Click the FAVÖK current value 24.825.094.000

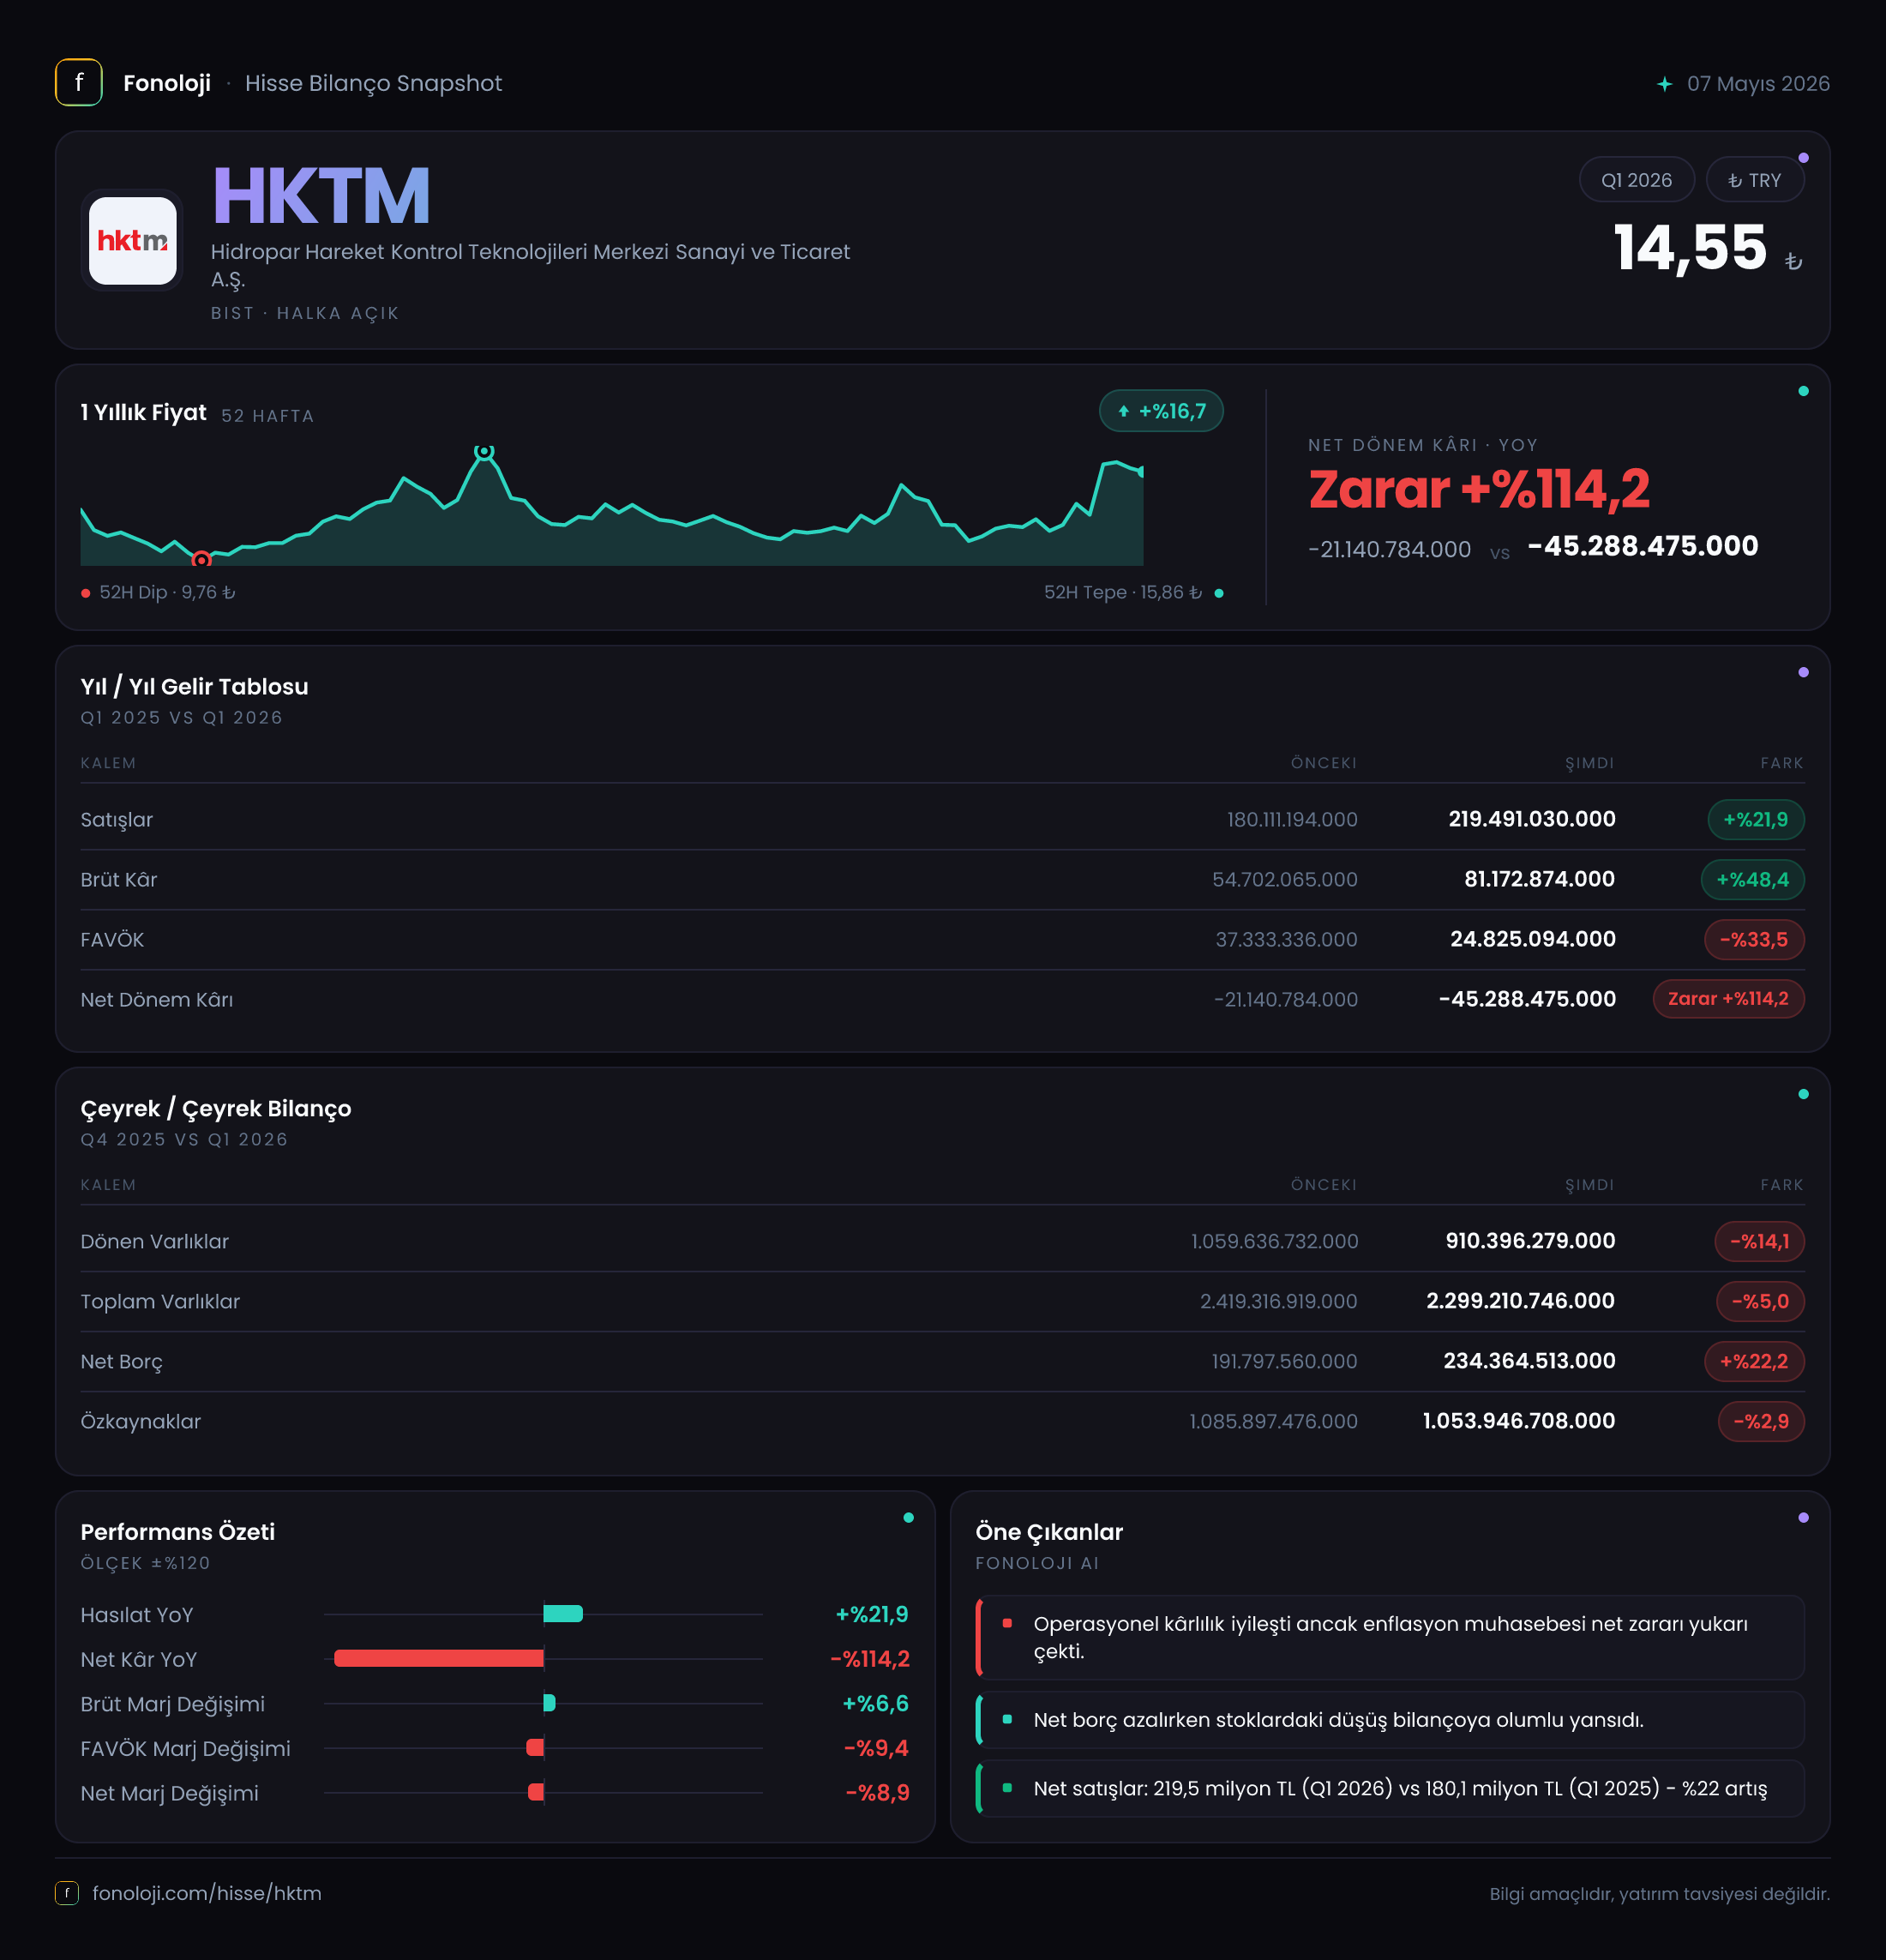pos(1533,939)
